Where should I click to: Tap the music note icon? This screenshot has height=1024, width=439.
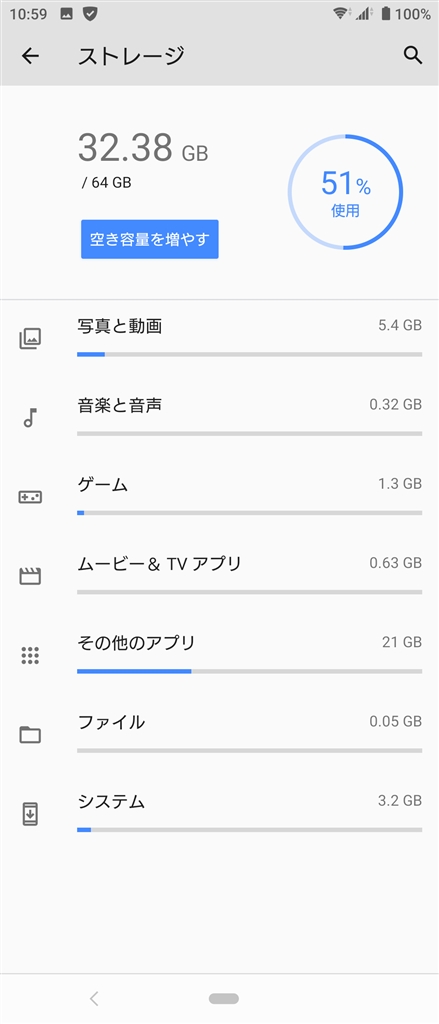[x=30, y=417]
